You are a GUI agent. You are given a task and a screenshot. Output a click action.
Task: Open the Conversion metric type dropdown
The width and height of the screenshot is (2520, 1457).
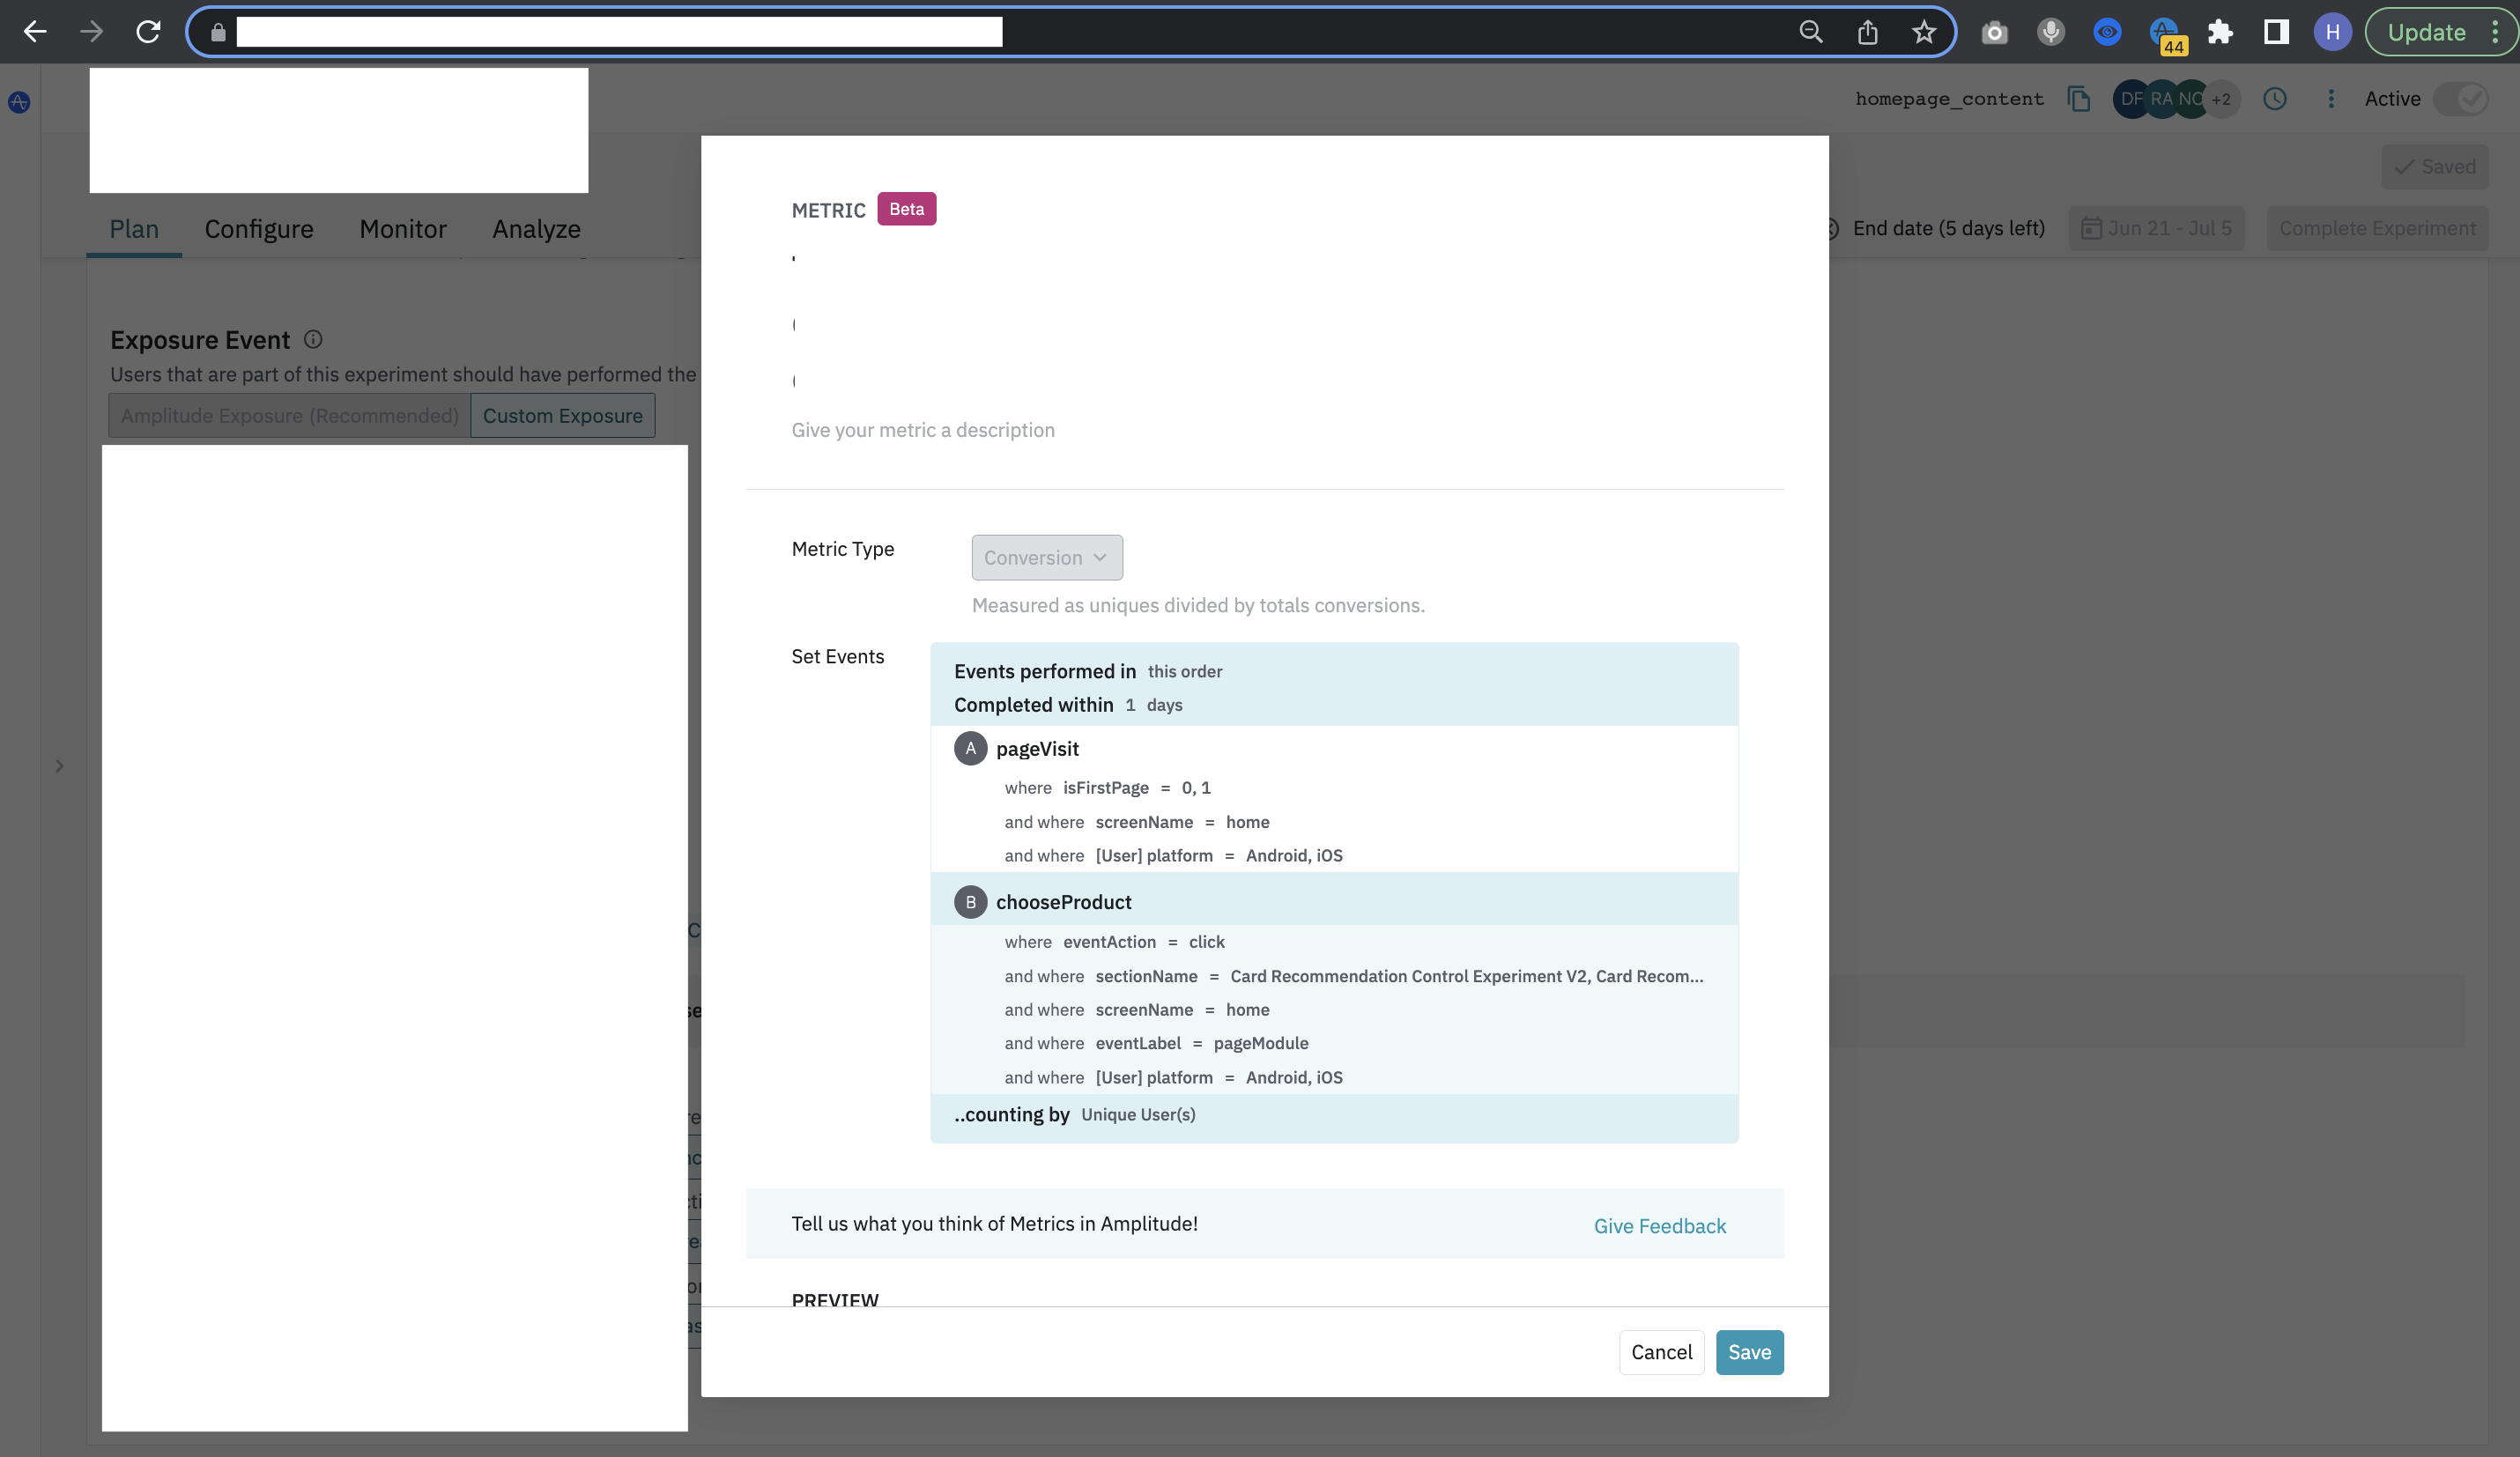(x=1046, y=558)
